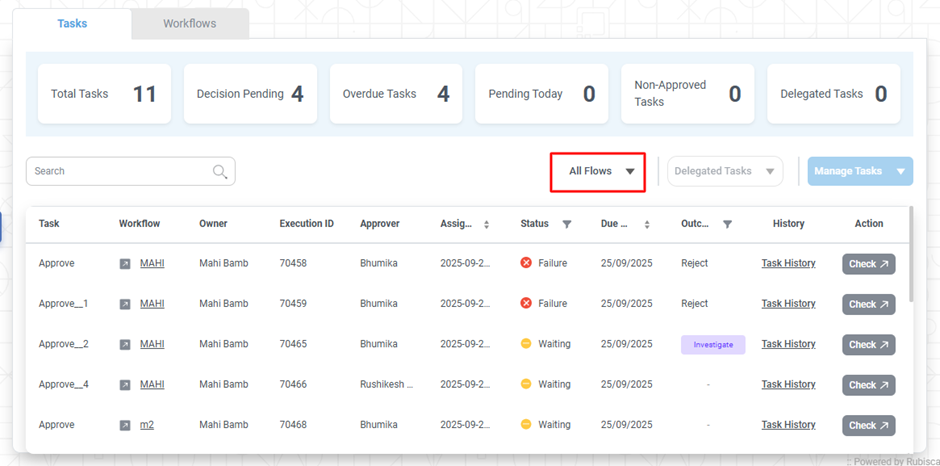
Task: Click inside the Search input field
Action: click(118, 172)
